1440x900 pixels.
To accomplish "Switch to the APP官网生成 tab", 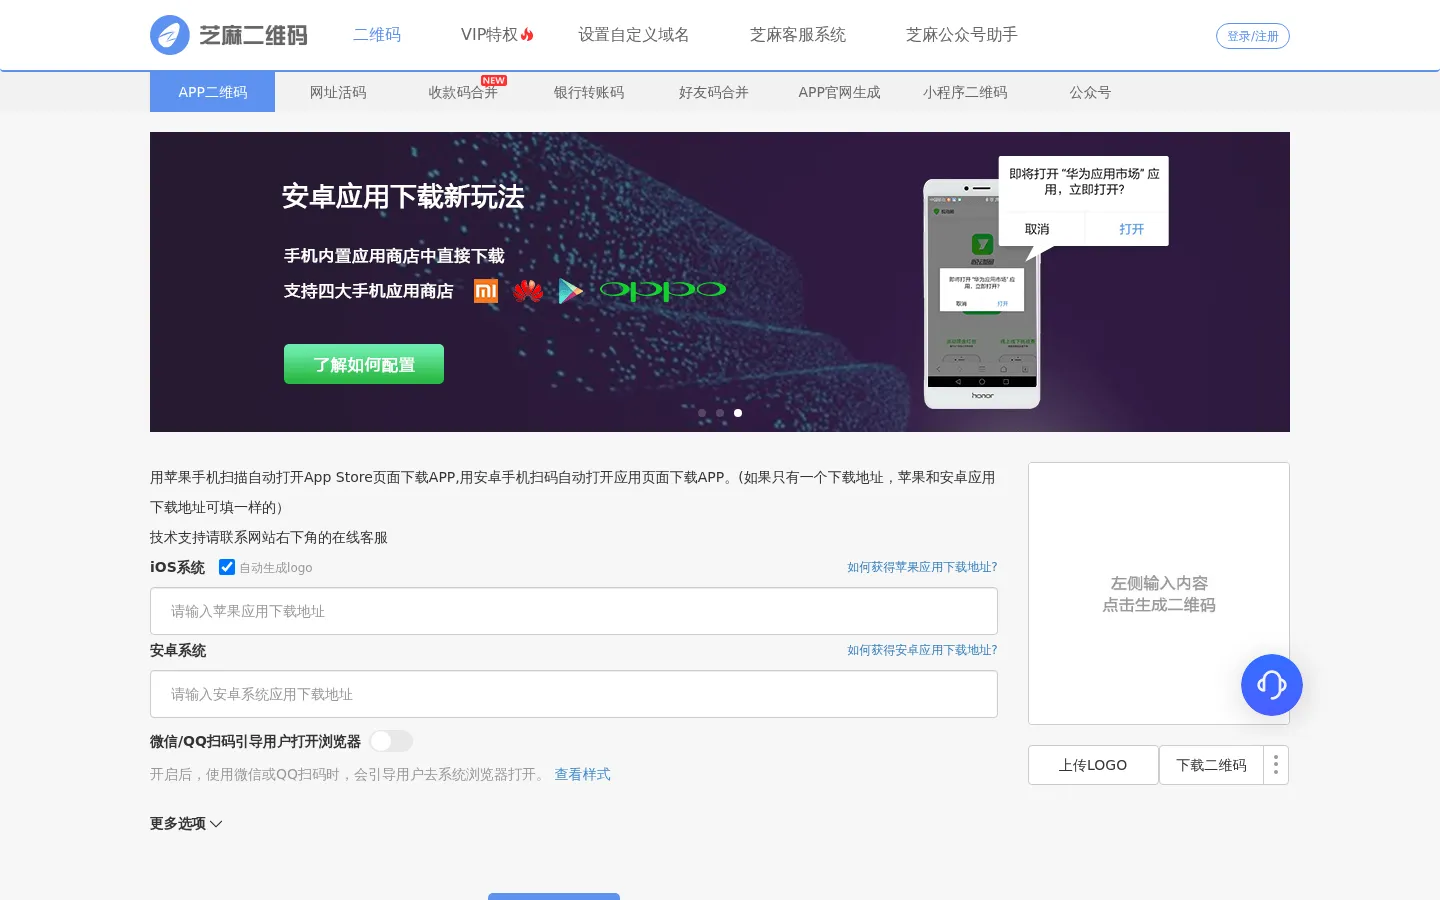I will [x=839, y=92].
